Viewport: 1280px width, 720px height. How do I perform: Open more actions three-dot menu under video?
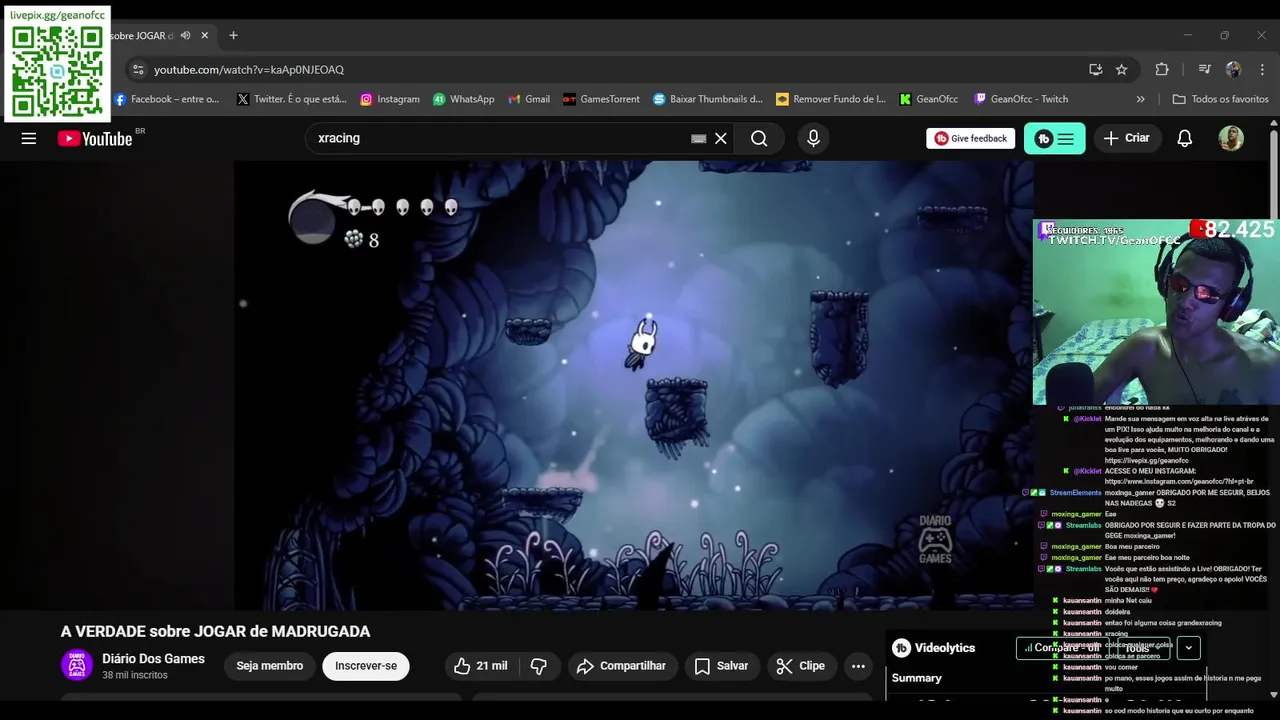point(858,666)
